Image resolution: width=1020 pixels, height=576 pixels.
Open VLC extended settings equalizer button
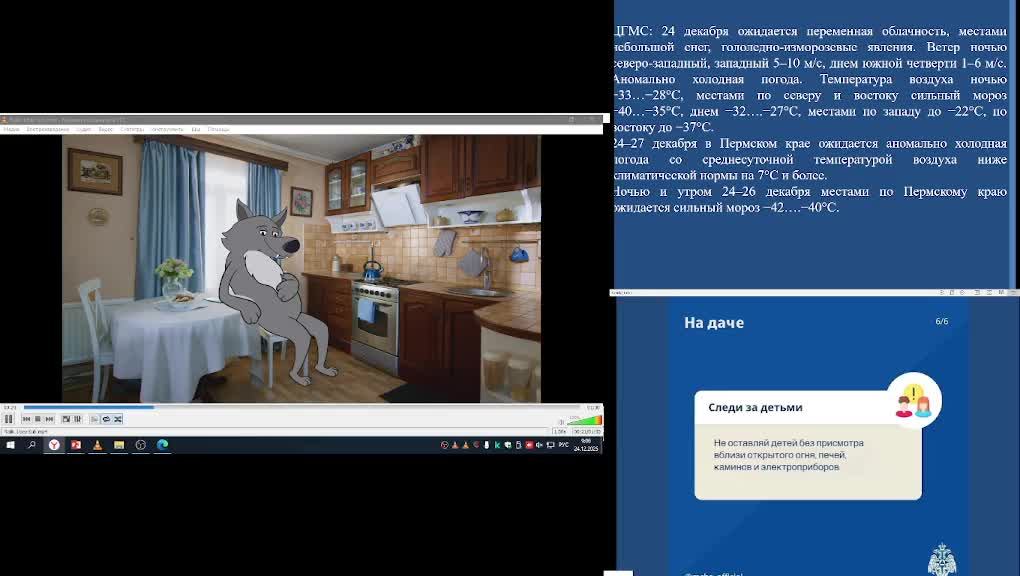(x=77, y=418)
